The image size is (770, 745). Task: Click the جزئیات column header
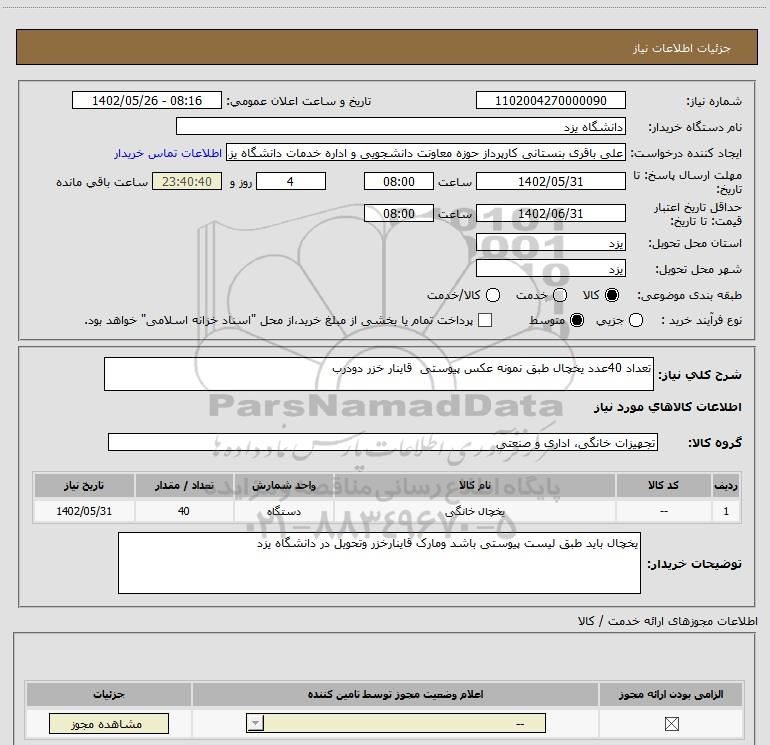click(109, 694)
